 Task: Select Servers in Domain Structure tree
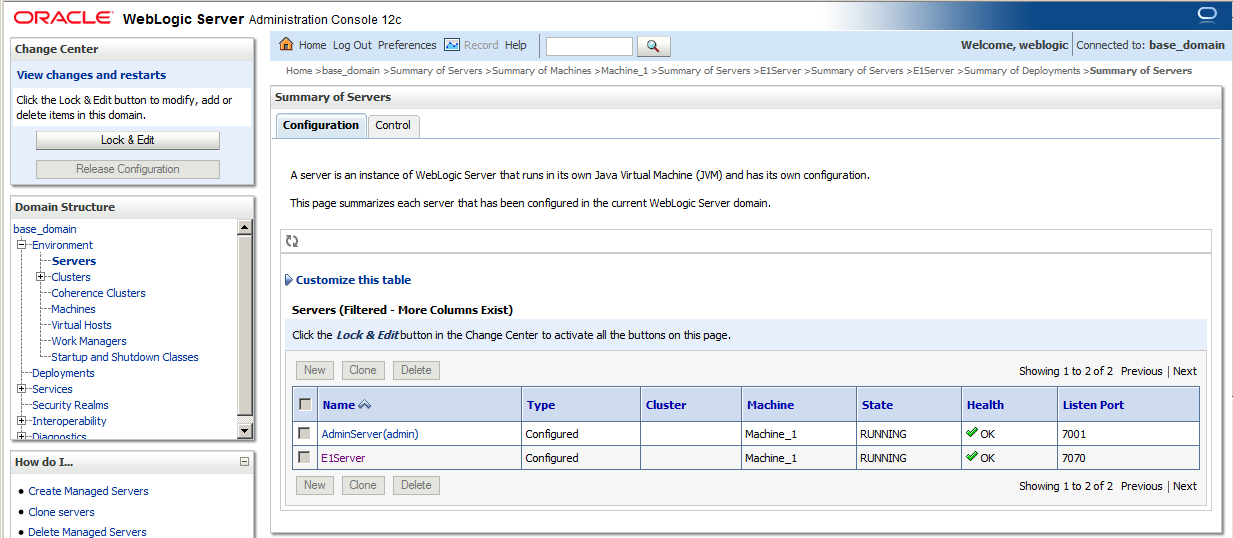pos(74,261)
